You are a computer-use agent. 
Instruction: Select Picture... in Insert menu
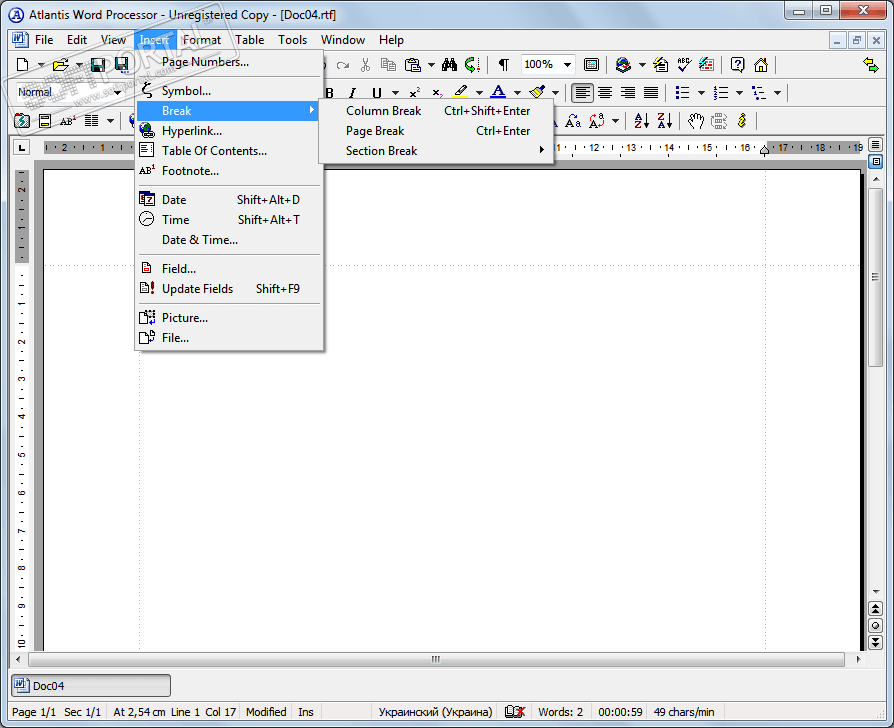229,318
